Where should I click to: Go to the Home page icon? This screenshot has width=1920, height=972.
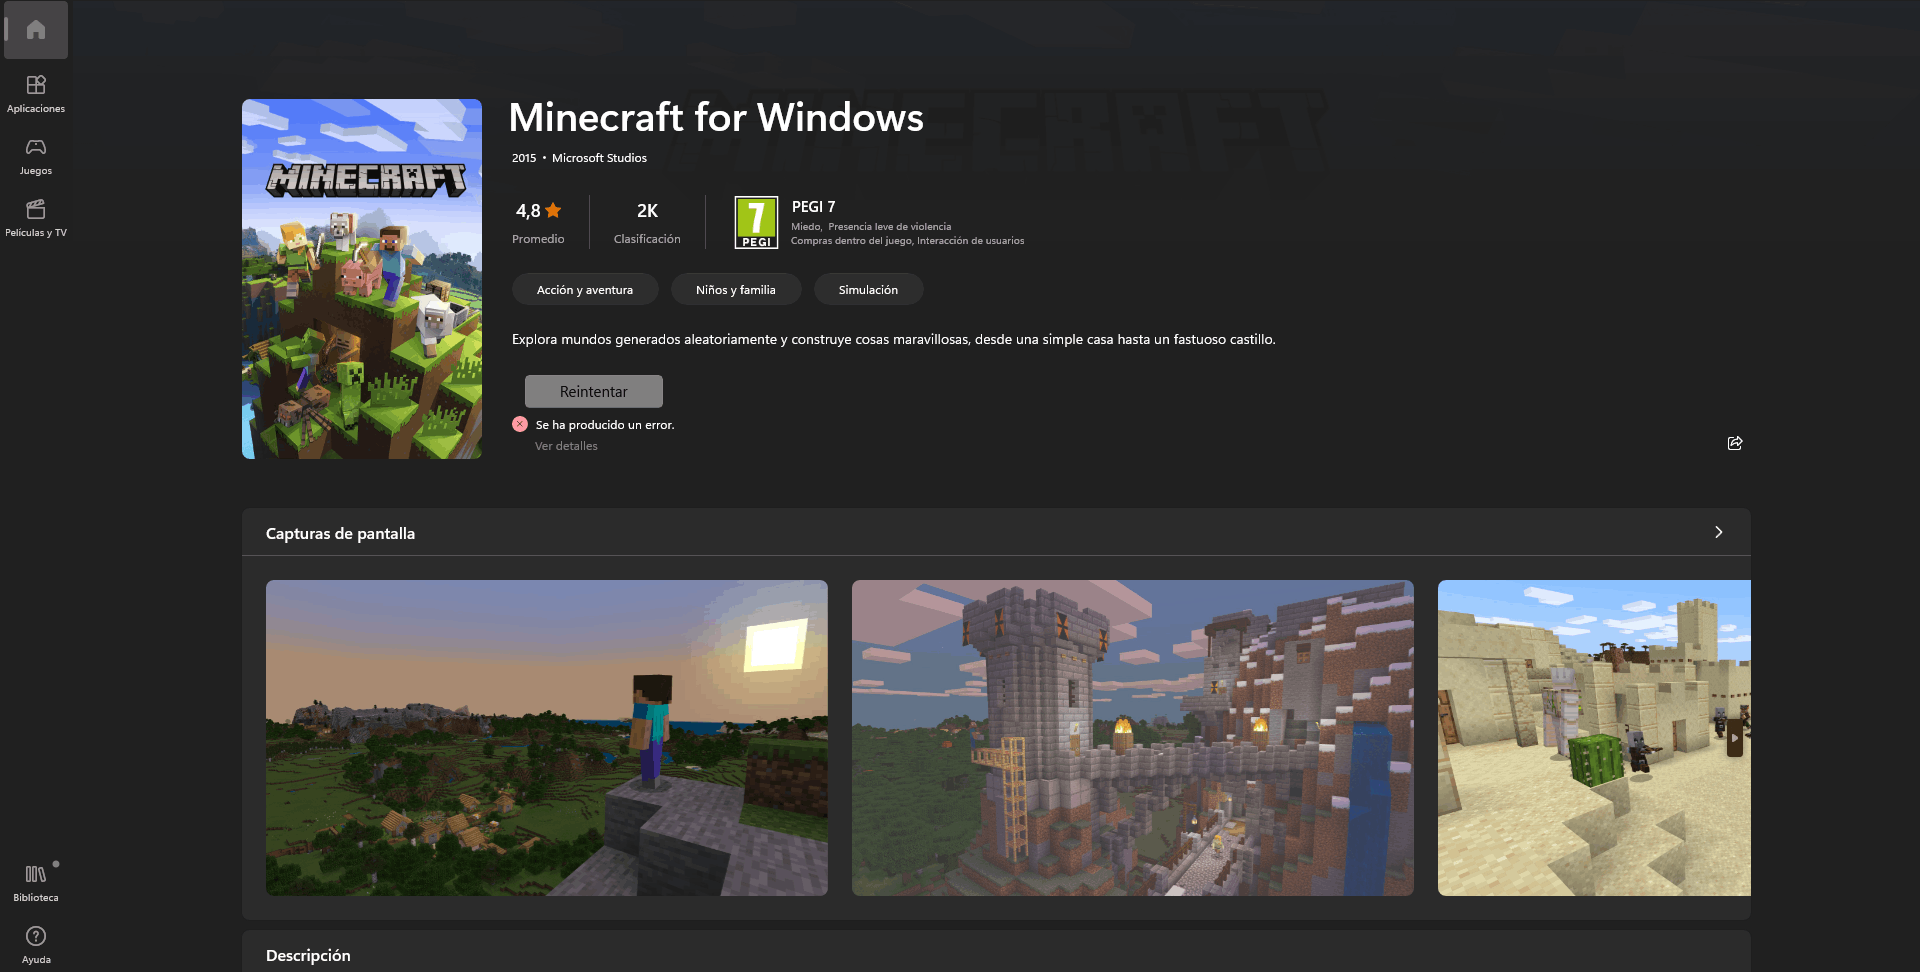coord(36,30)
